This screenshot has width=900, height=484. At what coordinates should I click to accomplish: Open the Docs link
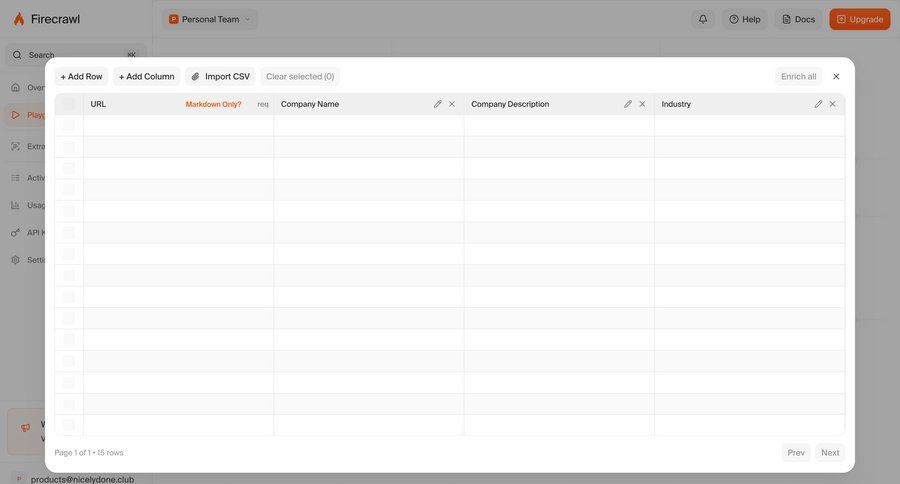tap(798, 19)
